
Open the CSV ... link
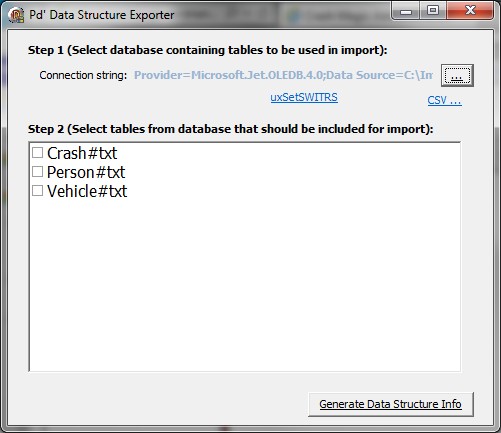click(x=444, y=100)
